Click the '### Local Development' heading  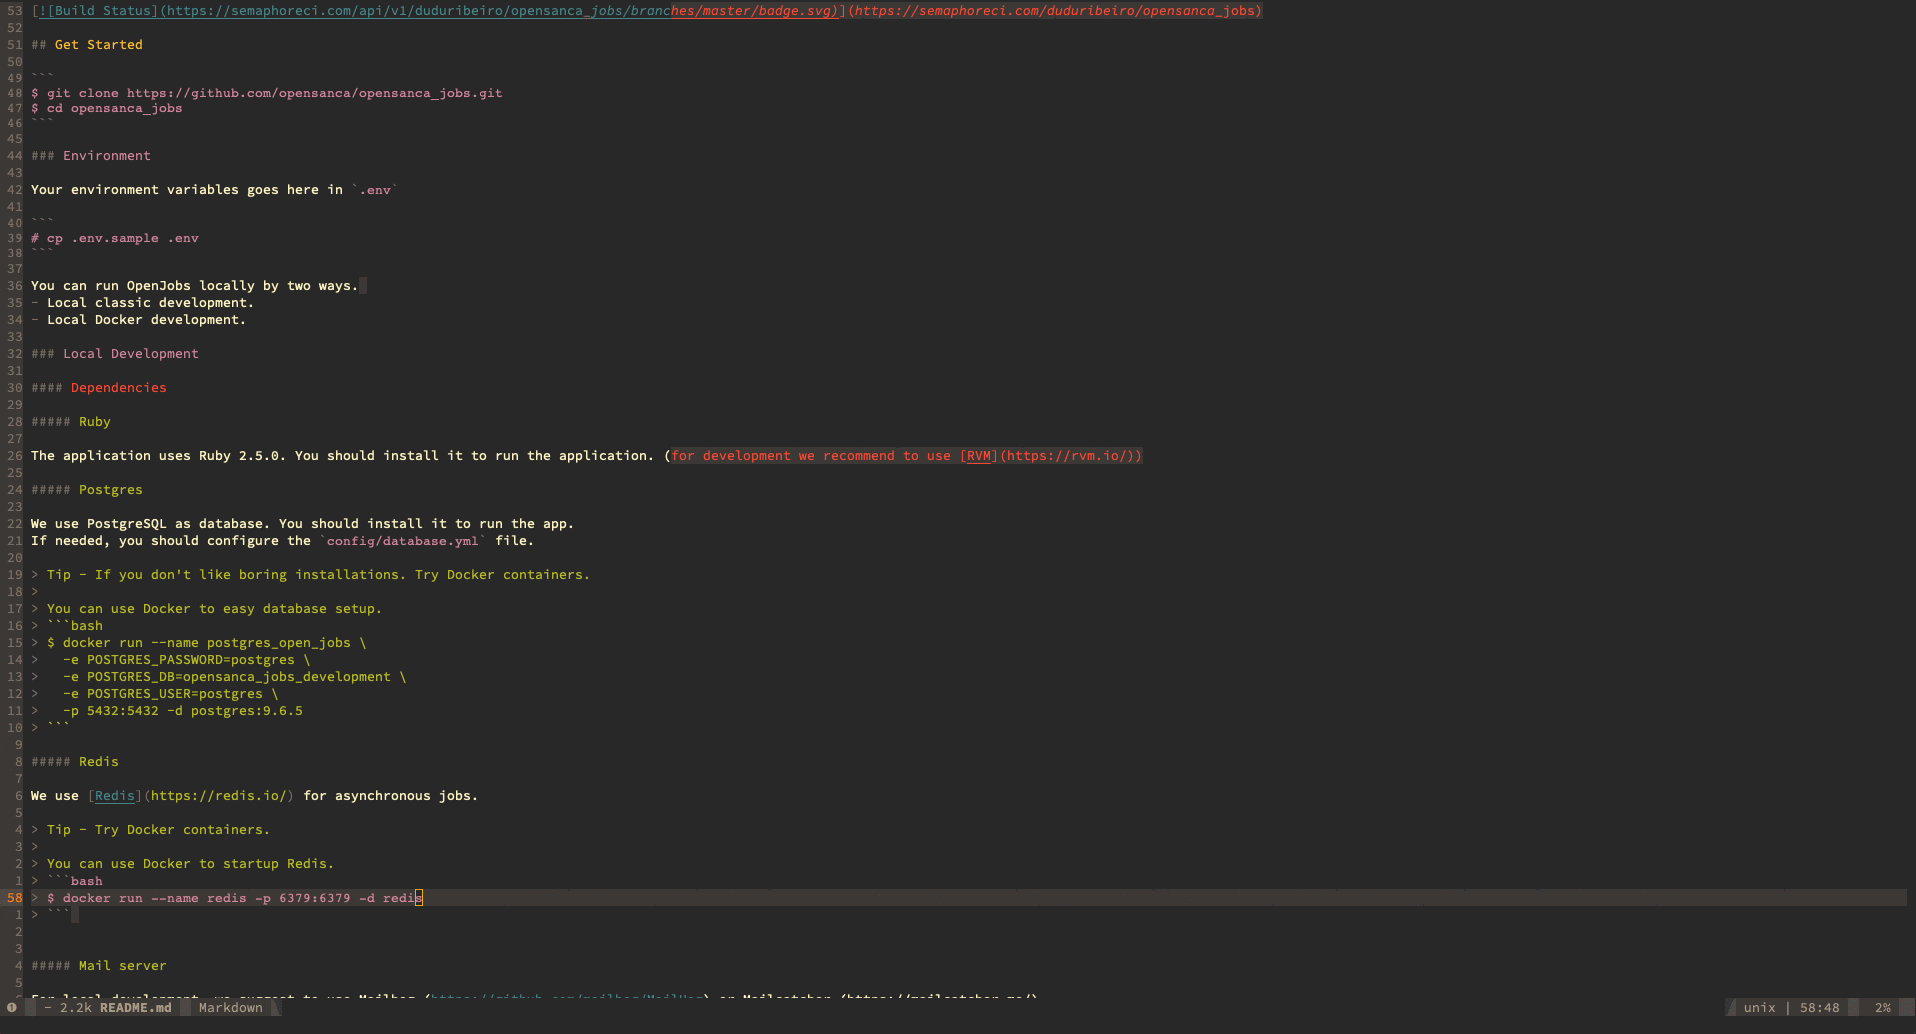(115, 354)
